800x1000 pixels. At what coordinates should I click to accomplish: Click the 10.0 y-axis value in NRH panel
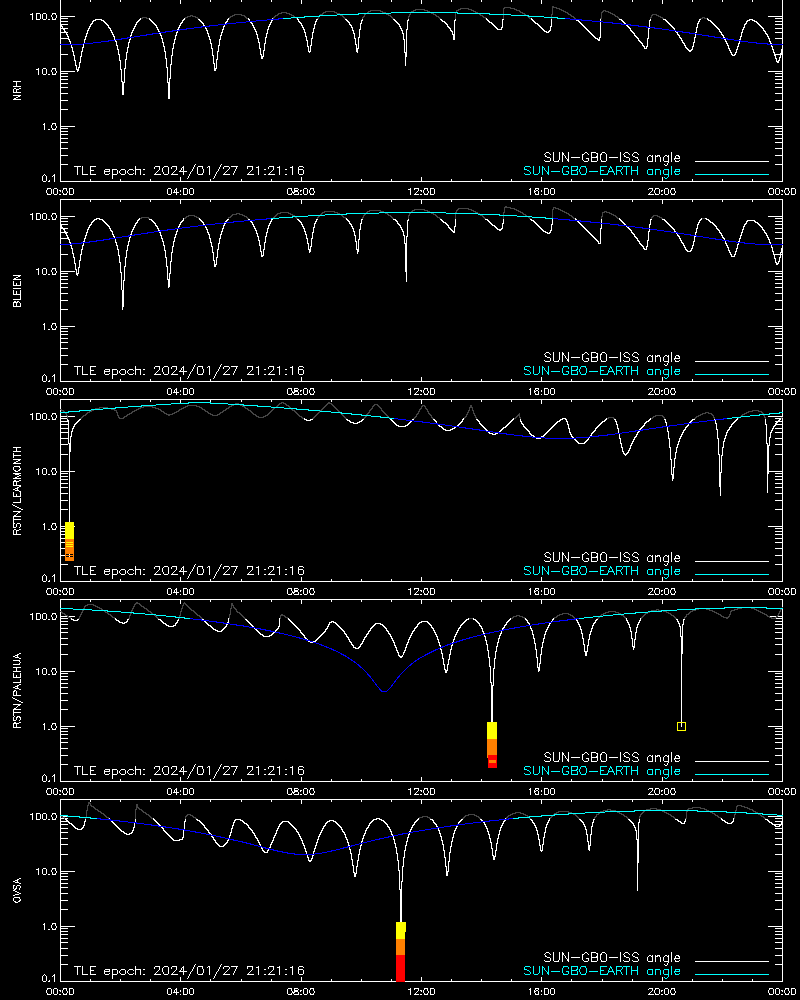pyautogui.click(x=45, y=72)
